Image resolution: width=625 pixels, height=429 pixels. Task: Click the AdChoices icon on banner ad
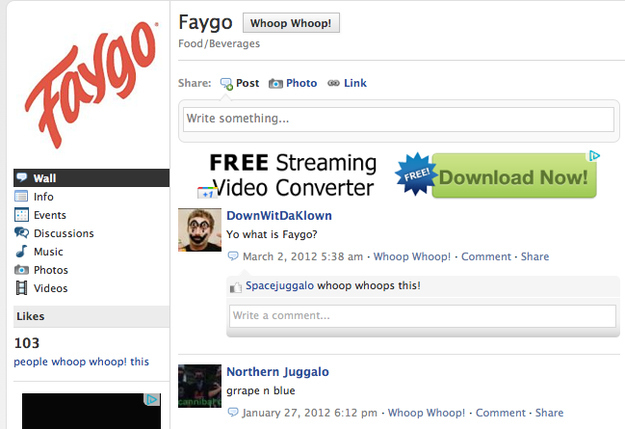click(594, 155)
